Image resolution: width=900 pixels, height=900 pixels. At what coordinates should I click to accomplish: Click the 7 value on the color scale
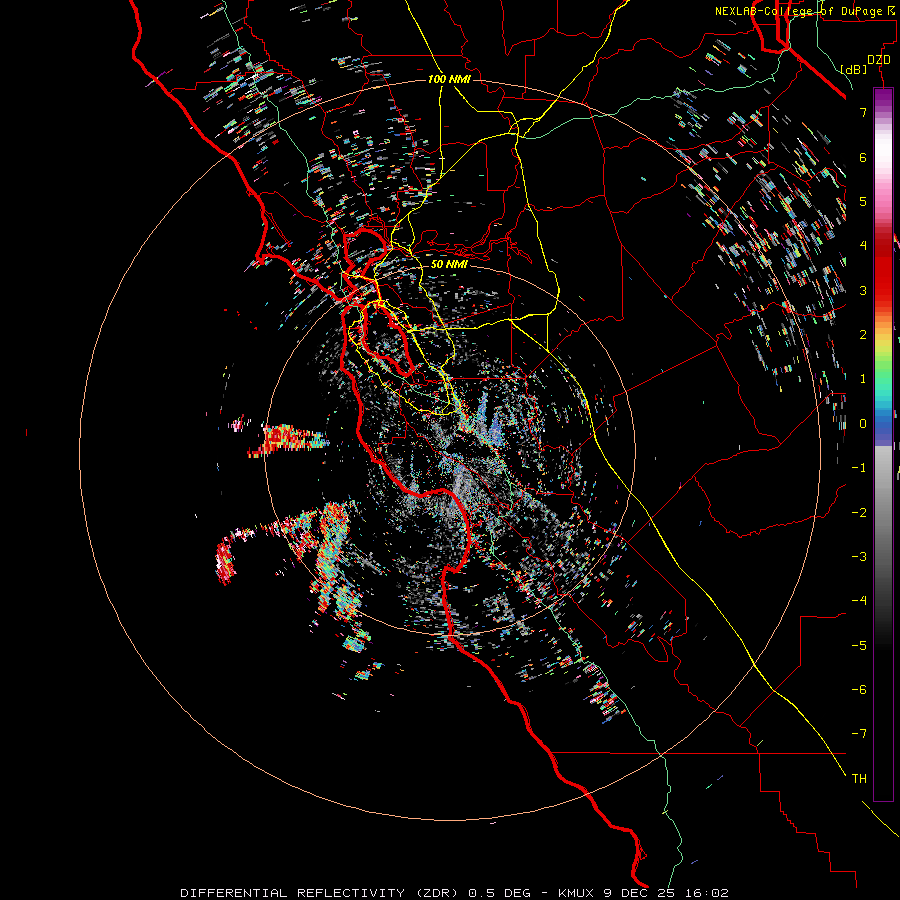[x=863, y=112]
